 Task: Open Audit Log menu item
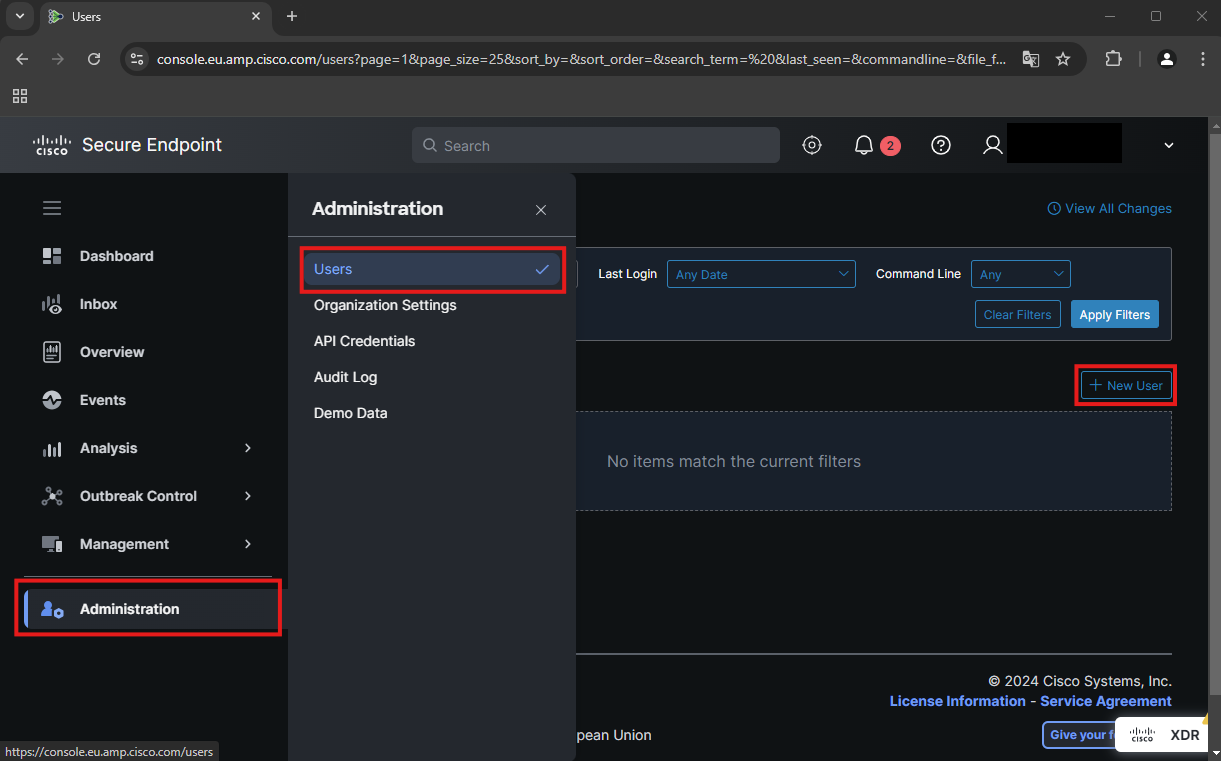(345, 377)
